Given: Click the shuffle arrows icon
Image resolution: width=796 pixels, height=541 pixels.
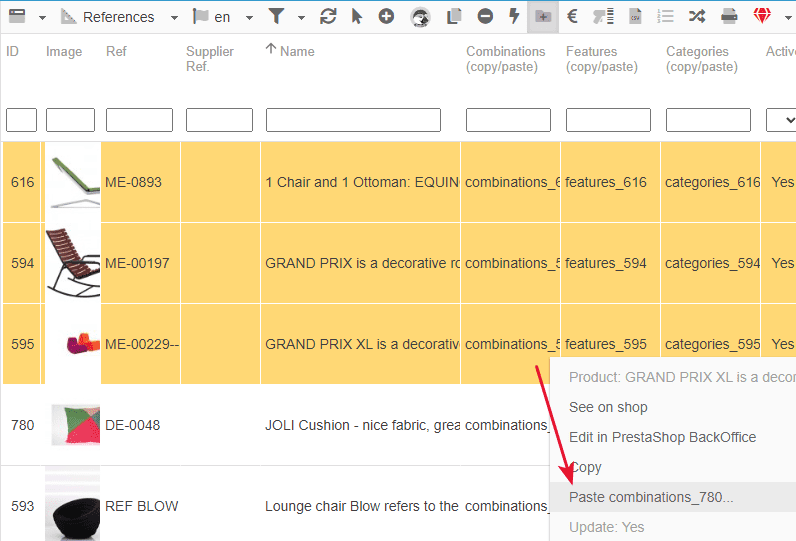Looking at the screenshot, I should tap(697, 17).
